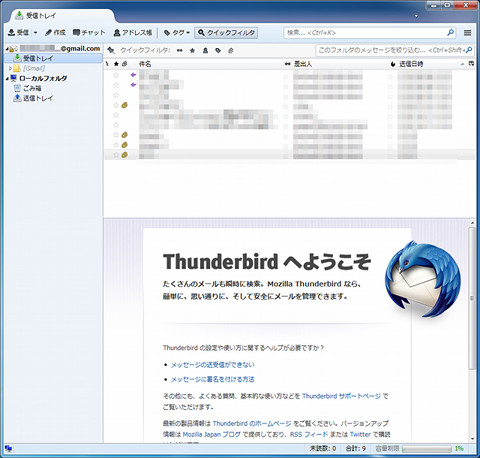Viewport: 480px width, 458px height.
Task: Click the 受信 get messages button
Action: click(19, 33)
